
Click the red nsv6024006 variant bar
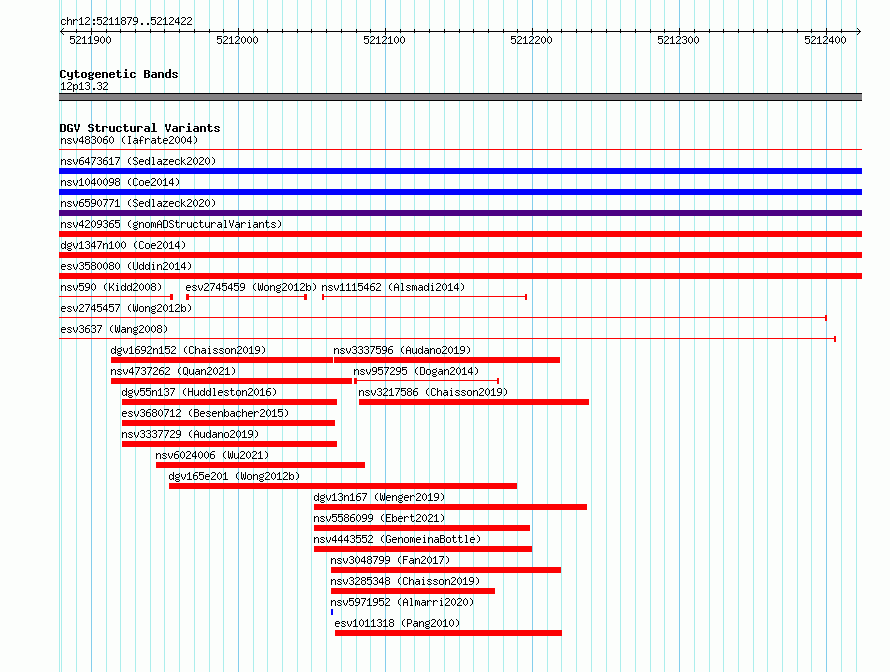point(261,465)
